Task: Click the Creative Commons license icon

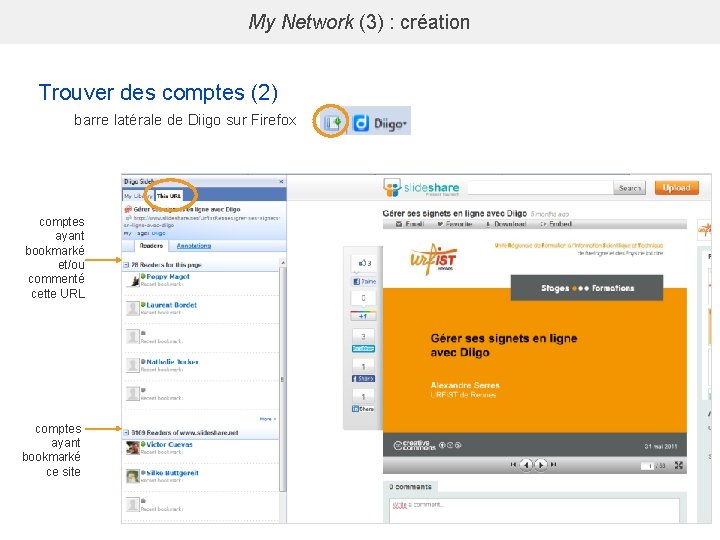Action: [415, 445]
